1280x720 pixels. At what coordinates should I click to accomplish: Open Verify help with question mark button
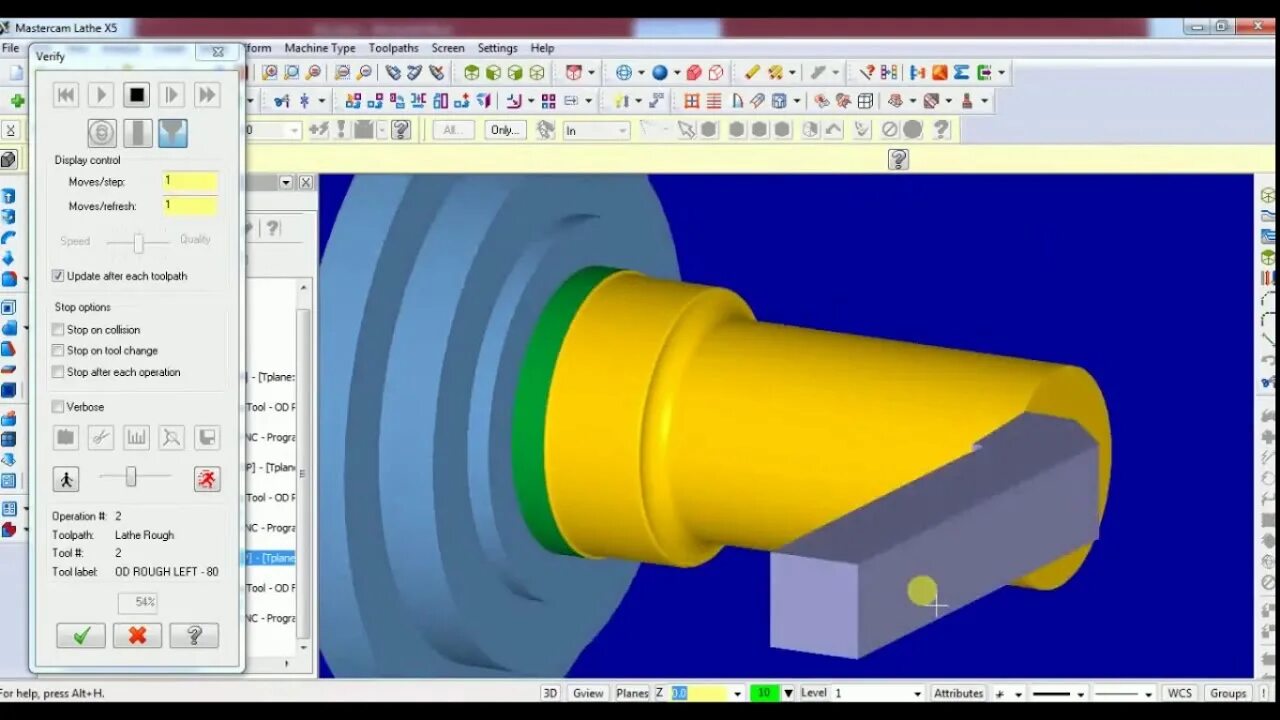194,635
